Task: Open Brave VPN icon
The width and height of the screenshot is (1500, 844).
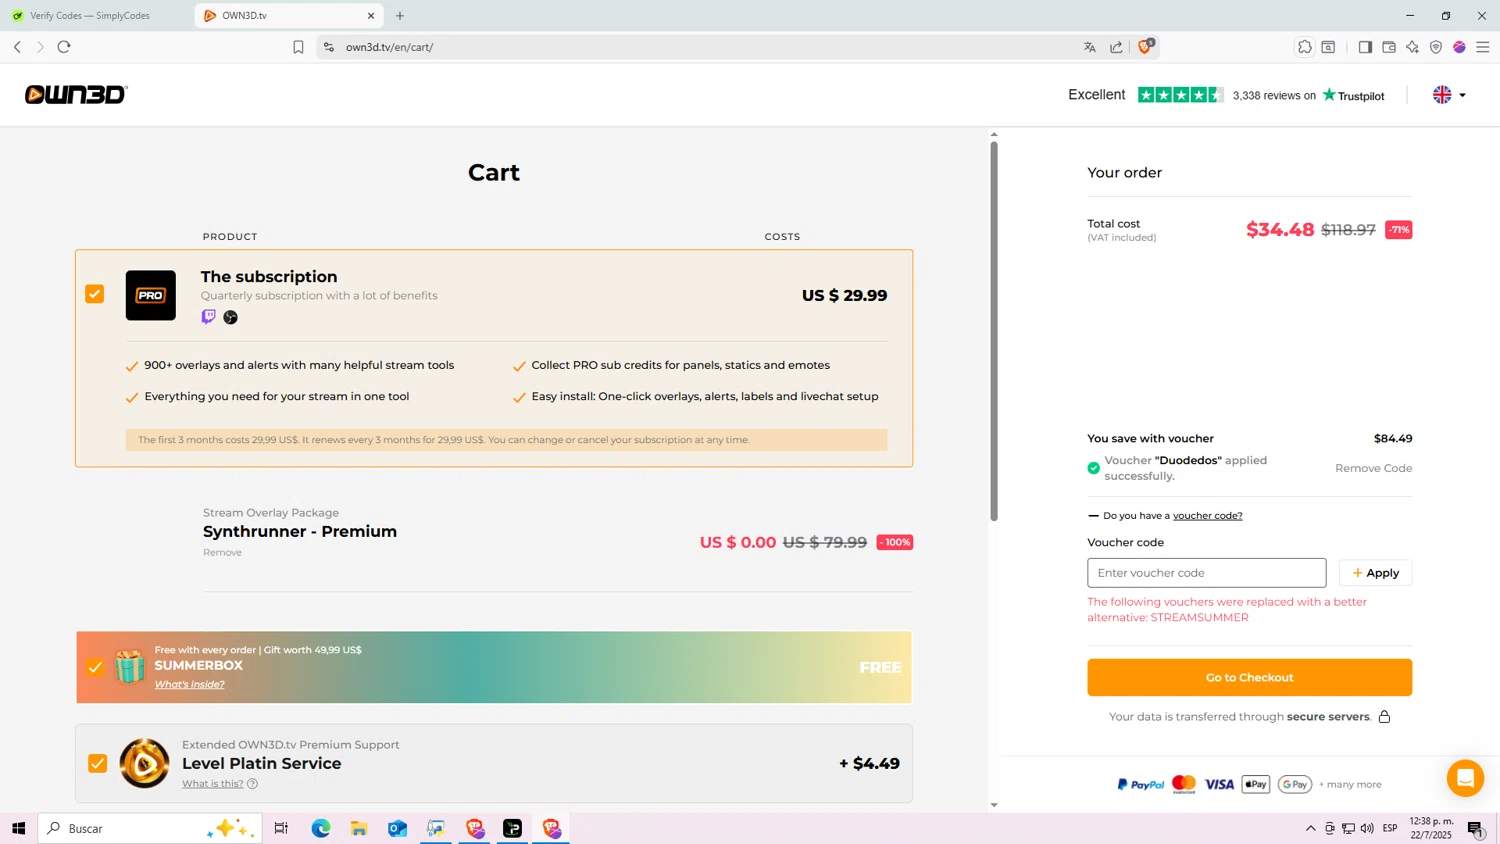Action: (x=1436, y=47)
